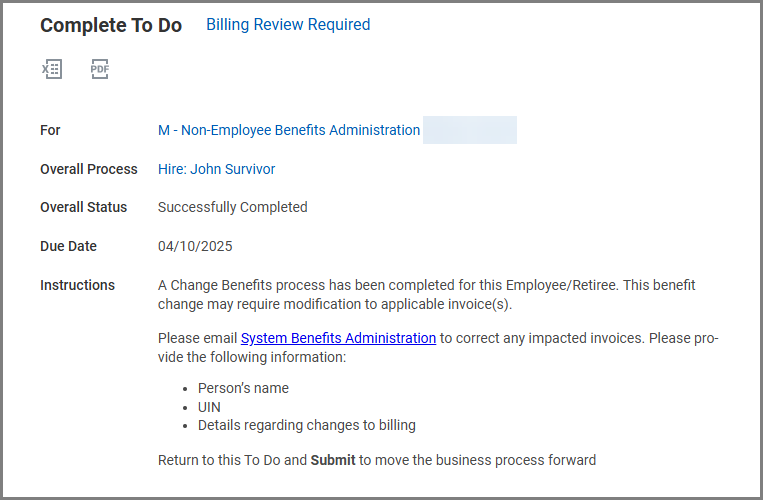This screenshot has height=500, width=763.
Task: Click the 04/10/2025 due date value
Action: (x=195, y=246)
